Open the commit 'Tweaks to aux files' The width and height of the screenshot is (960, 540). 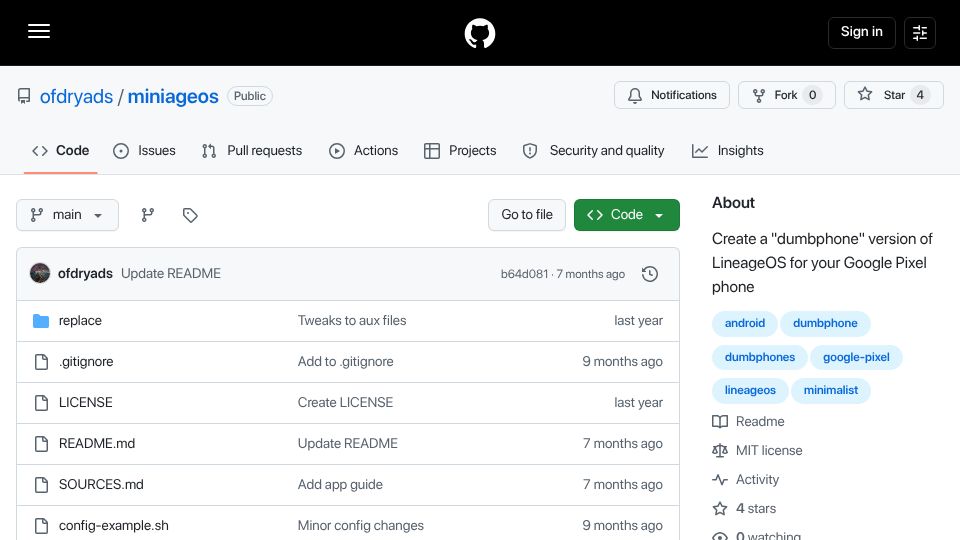[x=352, y=320]
